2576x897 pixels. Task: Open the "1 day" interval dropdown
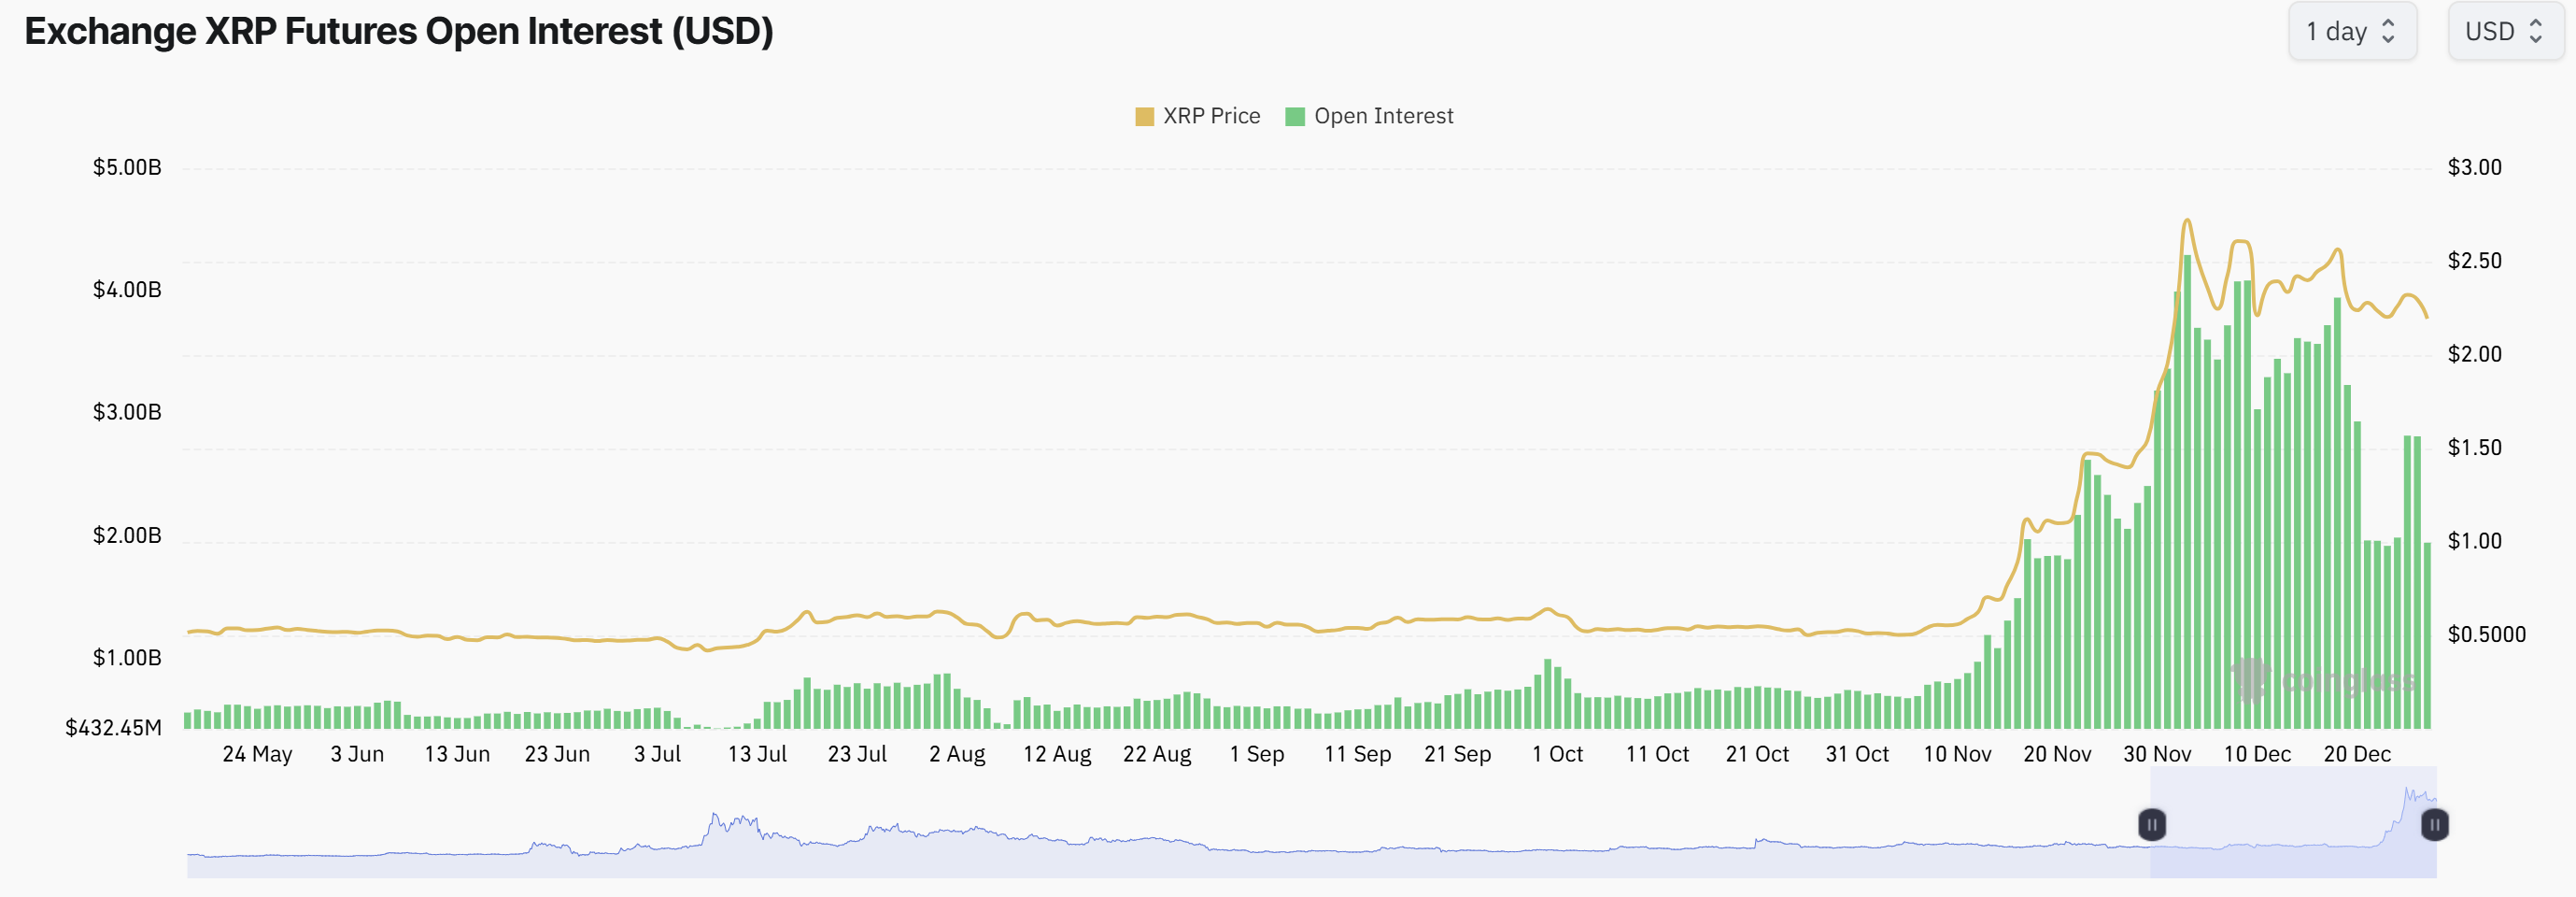[2351, 31]
